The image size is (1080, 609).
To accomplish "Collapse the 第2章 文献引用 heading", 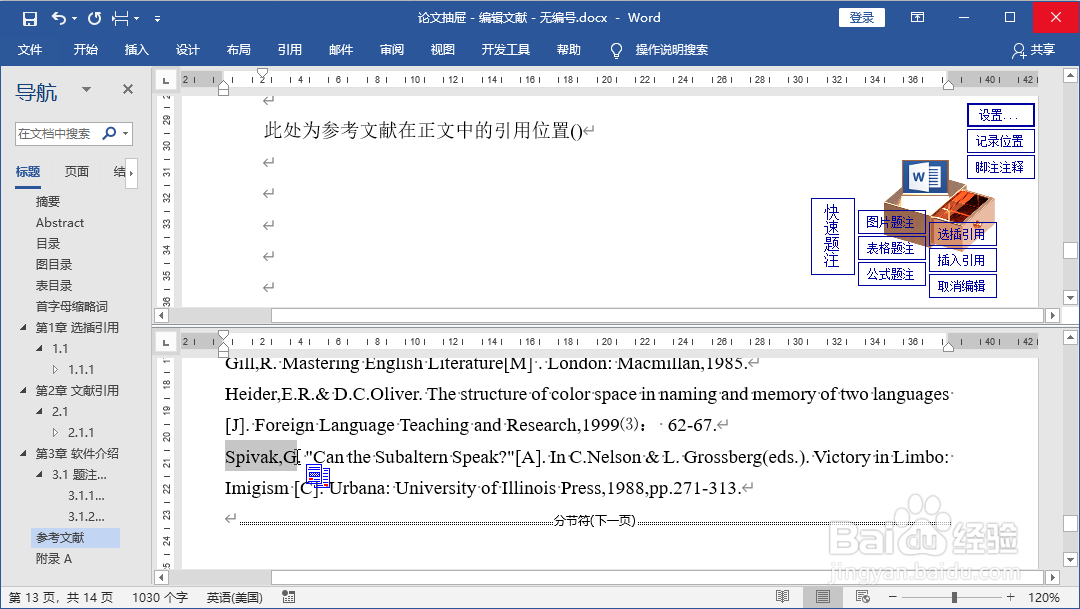I will pyautogui.click(x=23, y=391).
